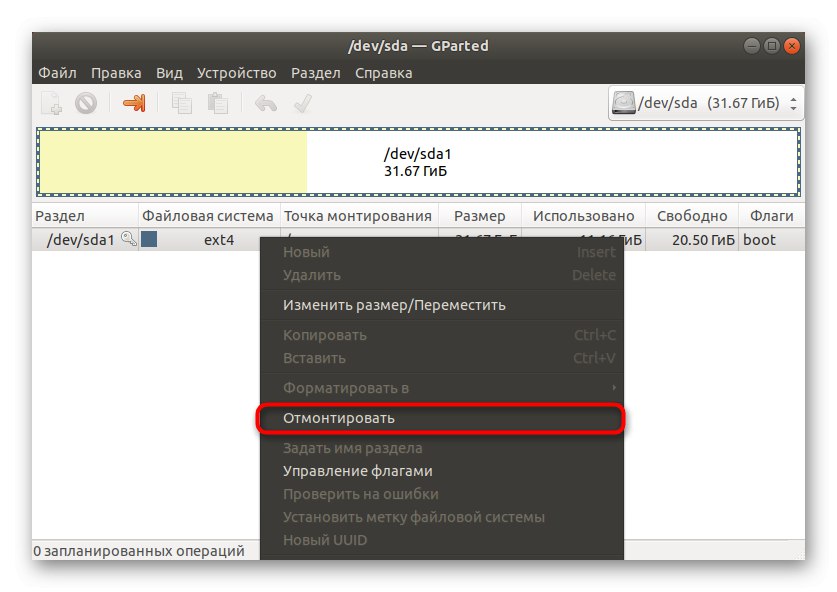Click the orange Resize/Move toolbar icon
This screenshot has height=592, width=837.
click(x=134, y=103)
